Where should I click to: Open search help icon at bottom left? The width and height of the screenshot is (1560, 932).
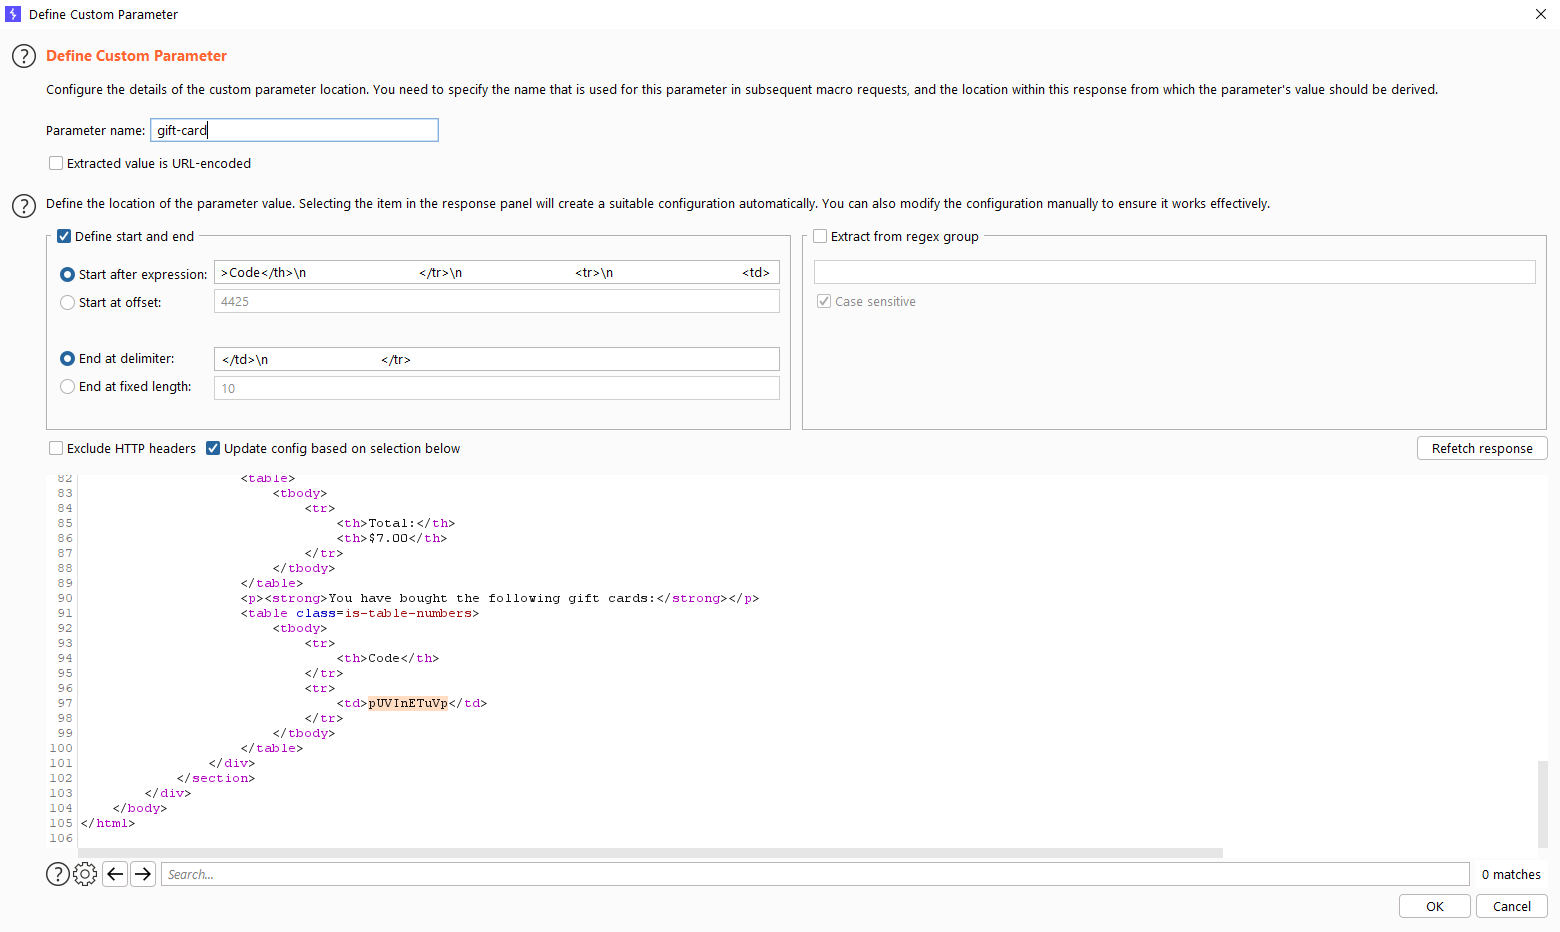(58, 874)
